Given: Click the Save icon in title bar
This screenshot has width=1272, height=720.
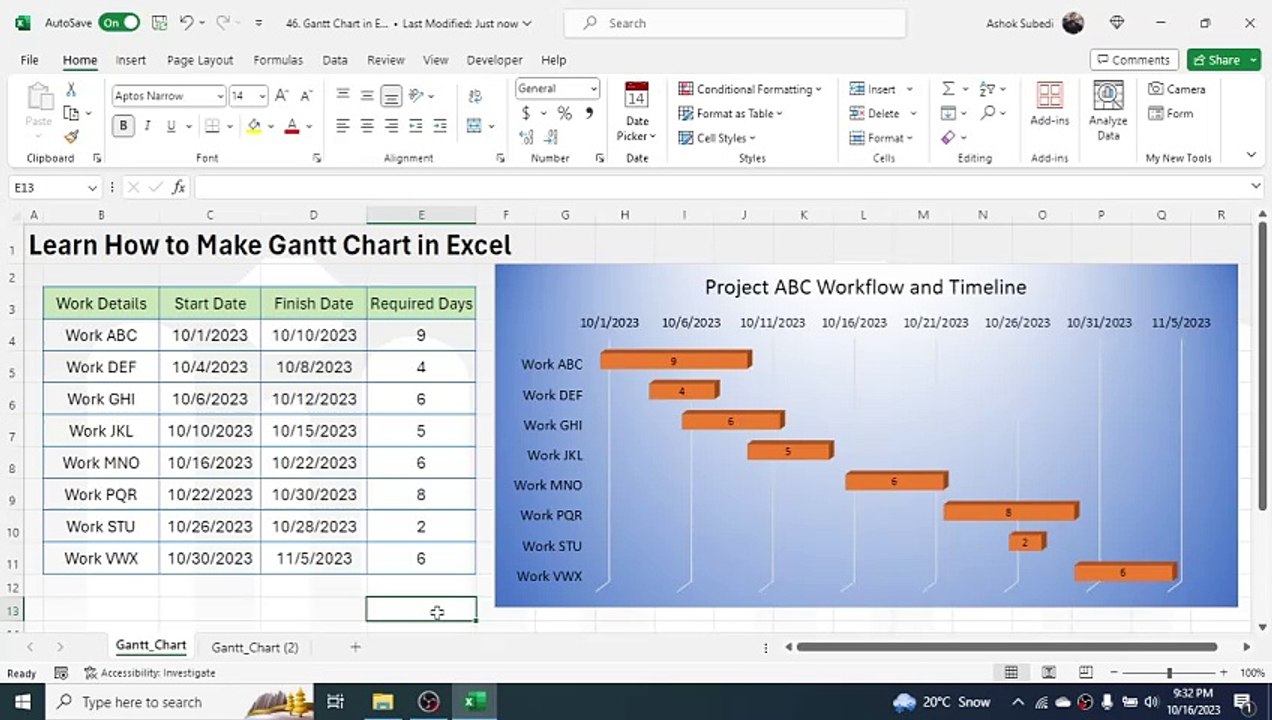Looking at the screenshot, I should (159, 22).
